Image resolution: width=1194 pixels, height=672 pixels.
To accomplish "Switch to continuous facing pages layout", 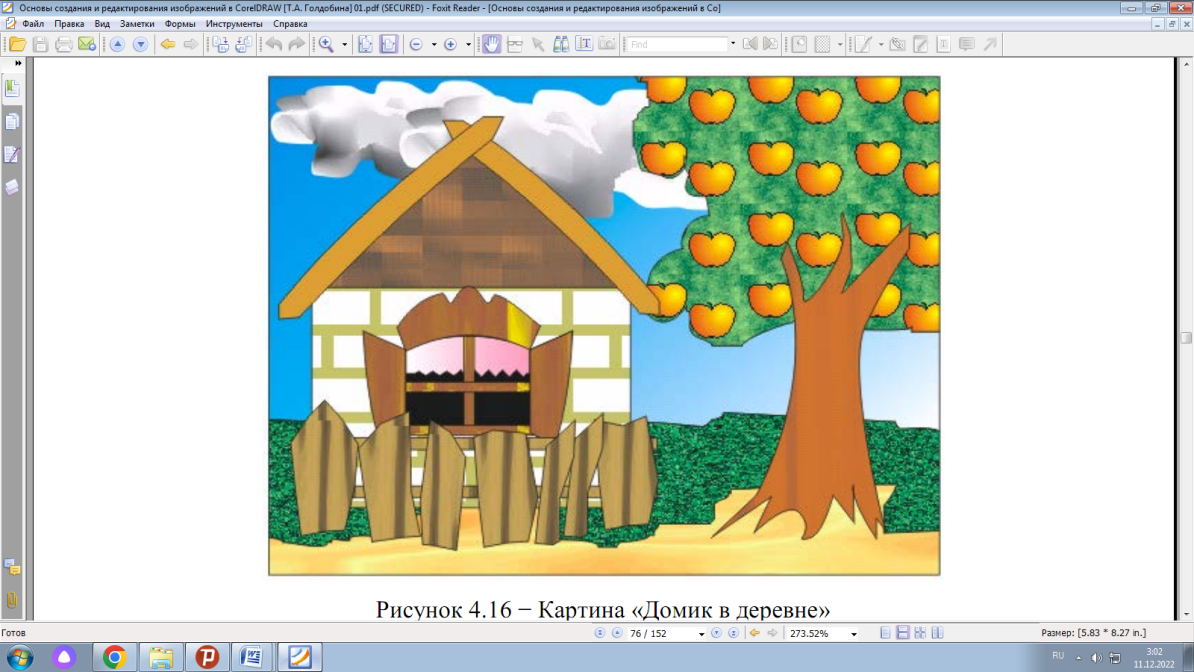I will [x=921, y=633].
